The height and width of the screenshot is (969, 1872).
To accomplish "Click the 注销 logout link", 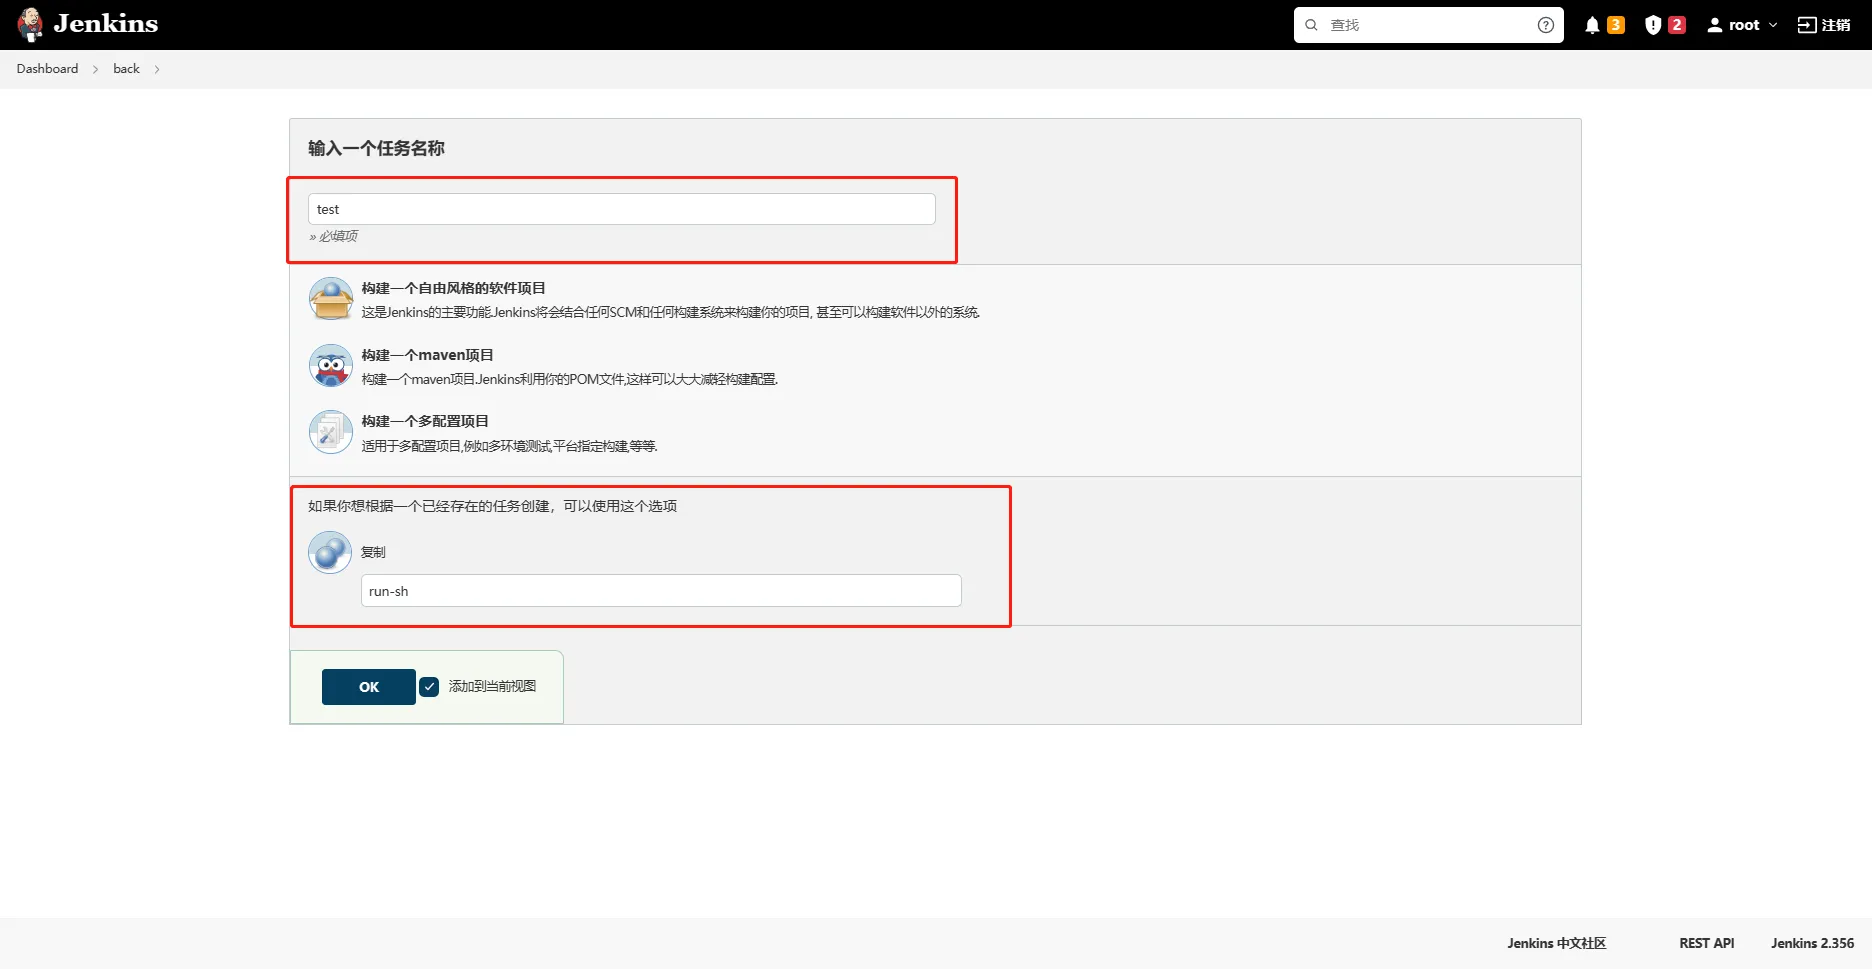I will point(1824,25).
